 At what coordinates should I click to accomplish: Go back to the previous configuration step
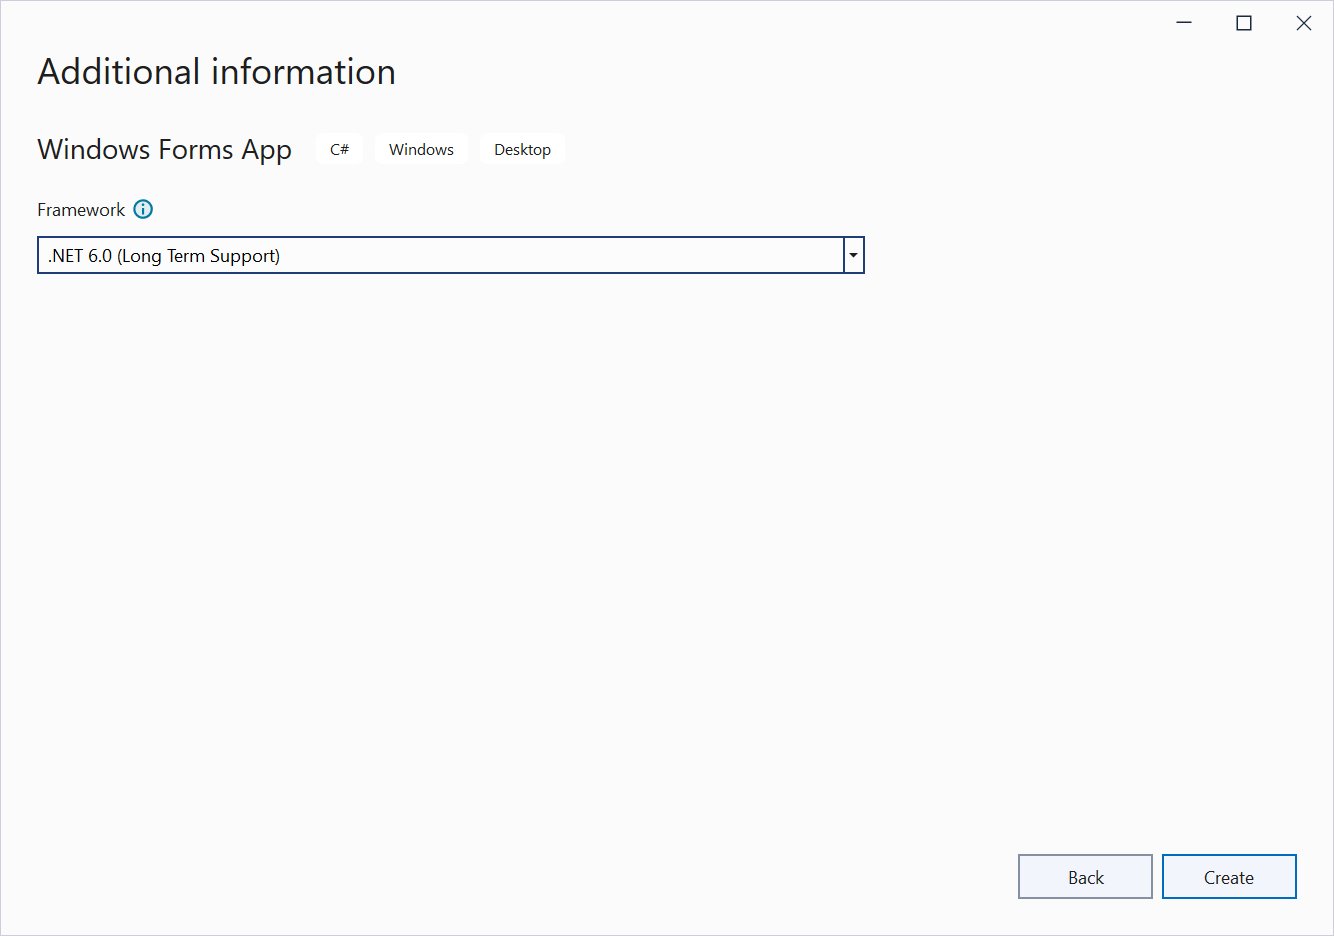(x=1085, y=876)
